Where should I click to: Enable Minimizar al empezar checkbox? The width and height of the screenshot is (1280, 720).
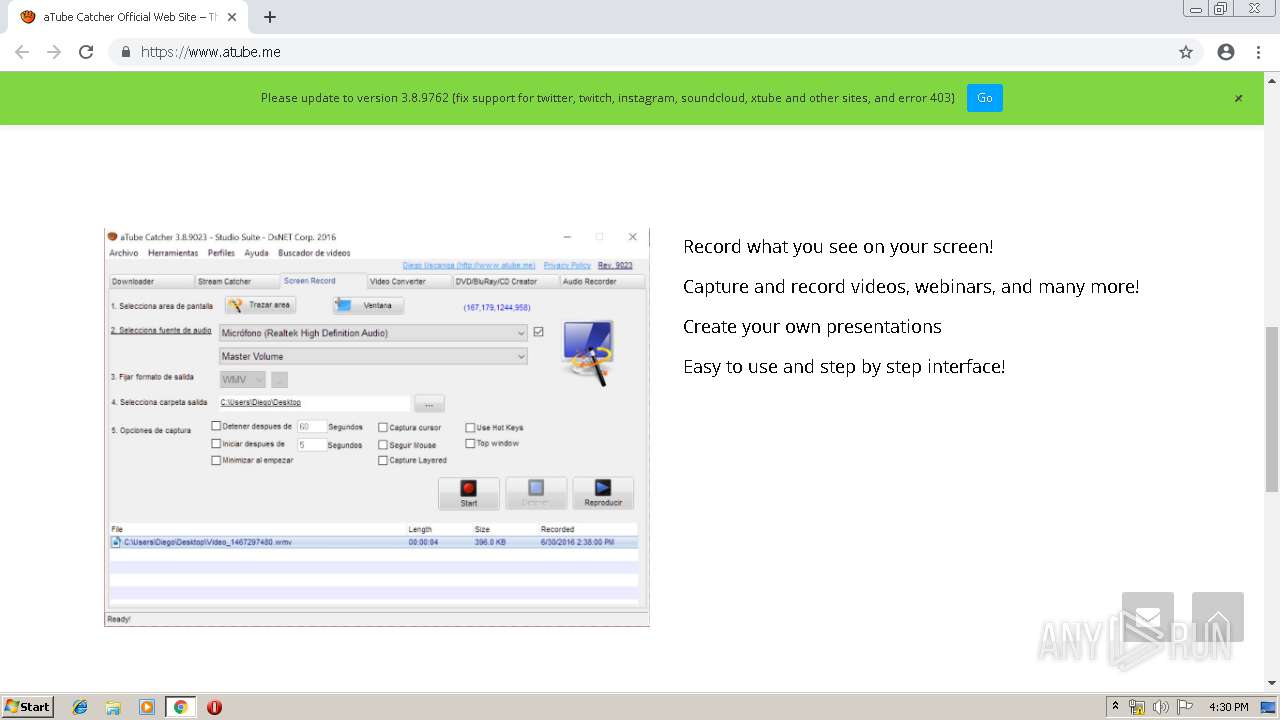click(216, 460)
